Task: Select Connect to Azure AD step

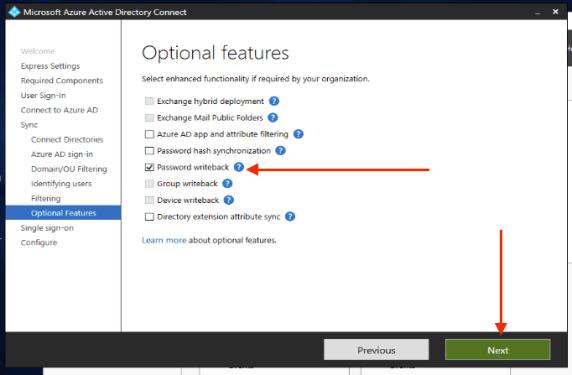Action: (x=59, y=110)
